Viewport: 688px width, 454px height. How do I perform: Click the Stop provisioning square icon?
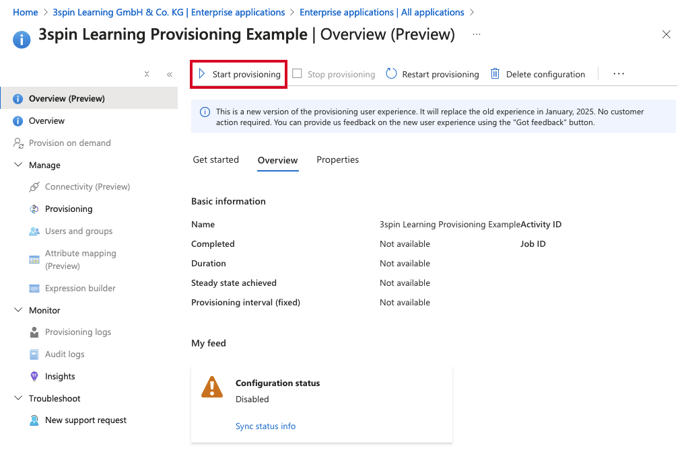click(297, 74)
